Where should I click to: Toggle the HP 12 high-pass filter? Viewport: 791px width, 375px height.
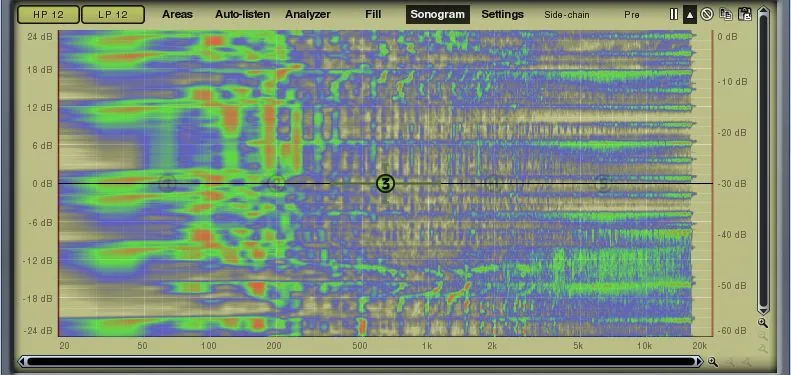tap(48, 15)
